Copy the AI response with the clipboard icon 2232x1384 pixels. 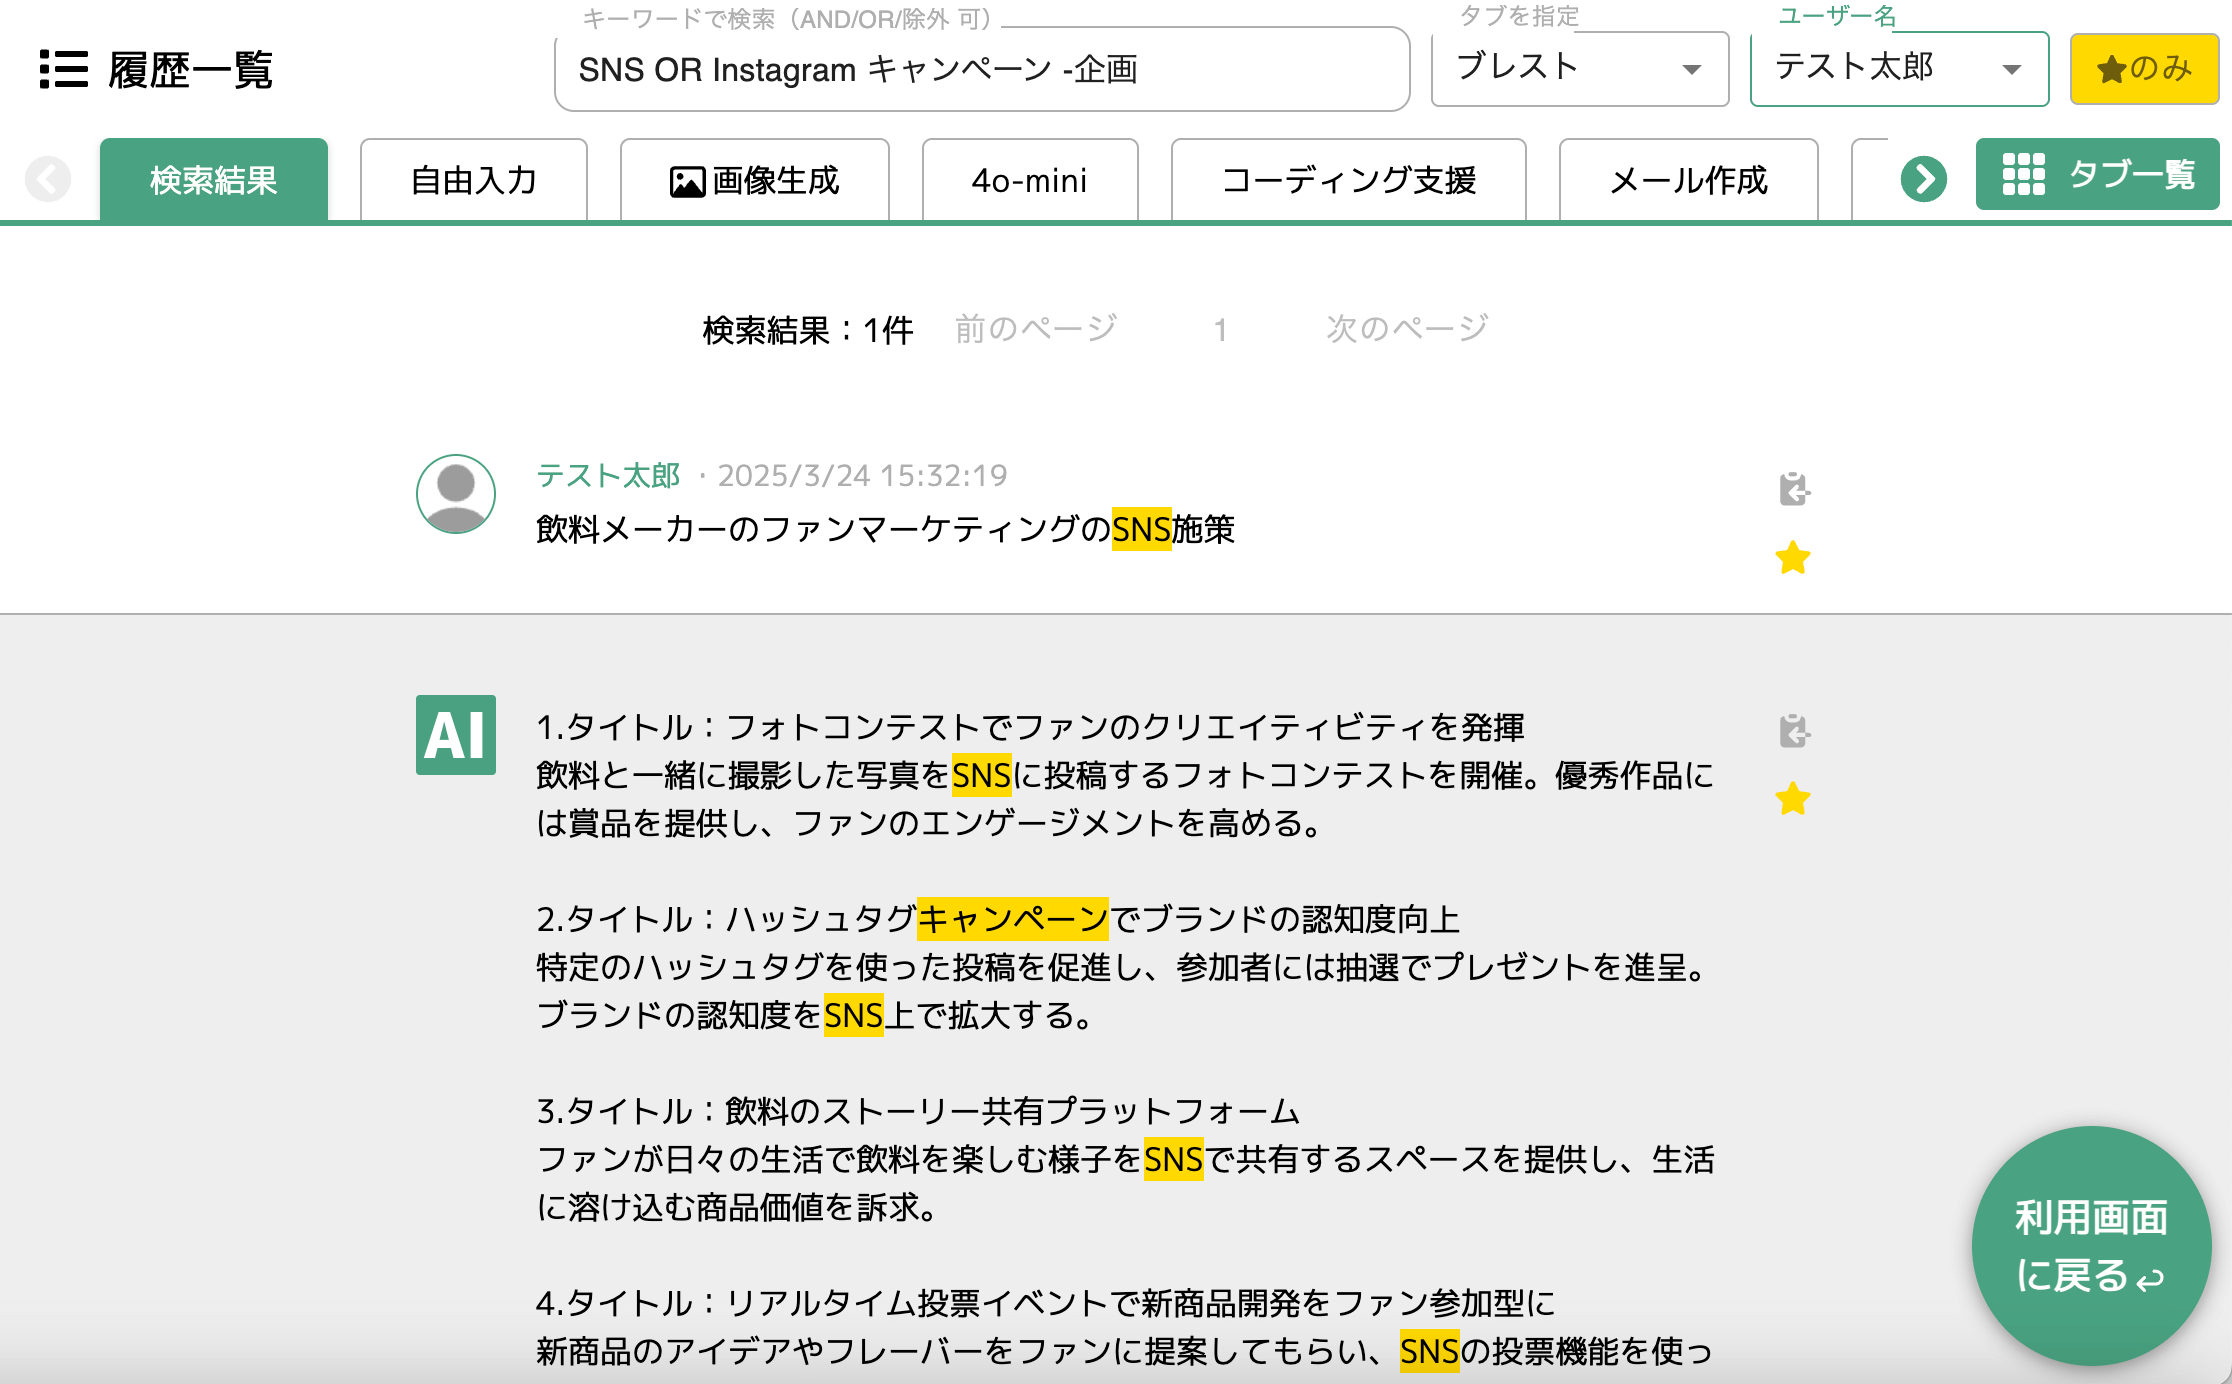point(1794,731)
